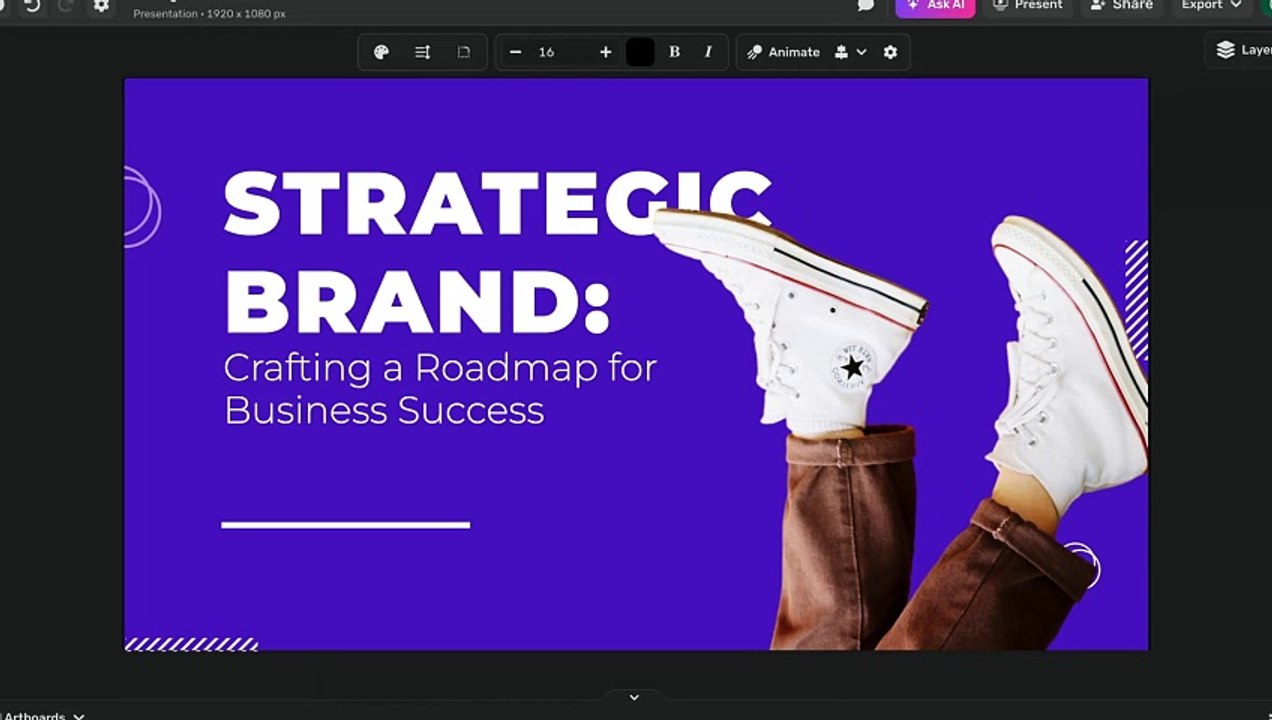The image size is (1272, 720).
Task: Open the comments speech bubble icon
Action: click(x=866, y=6)
